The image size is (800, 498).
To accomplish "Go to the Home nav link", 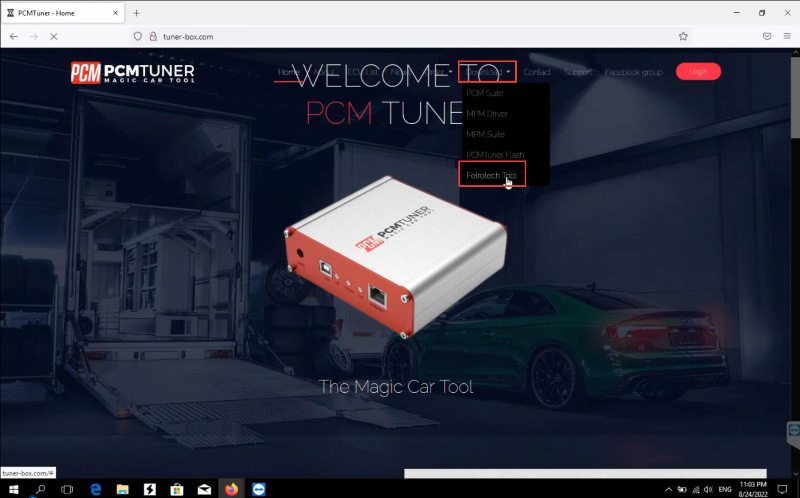I will click(289, 72).
